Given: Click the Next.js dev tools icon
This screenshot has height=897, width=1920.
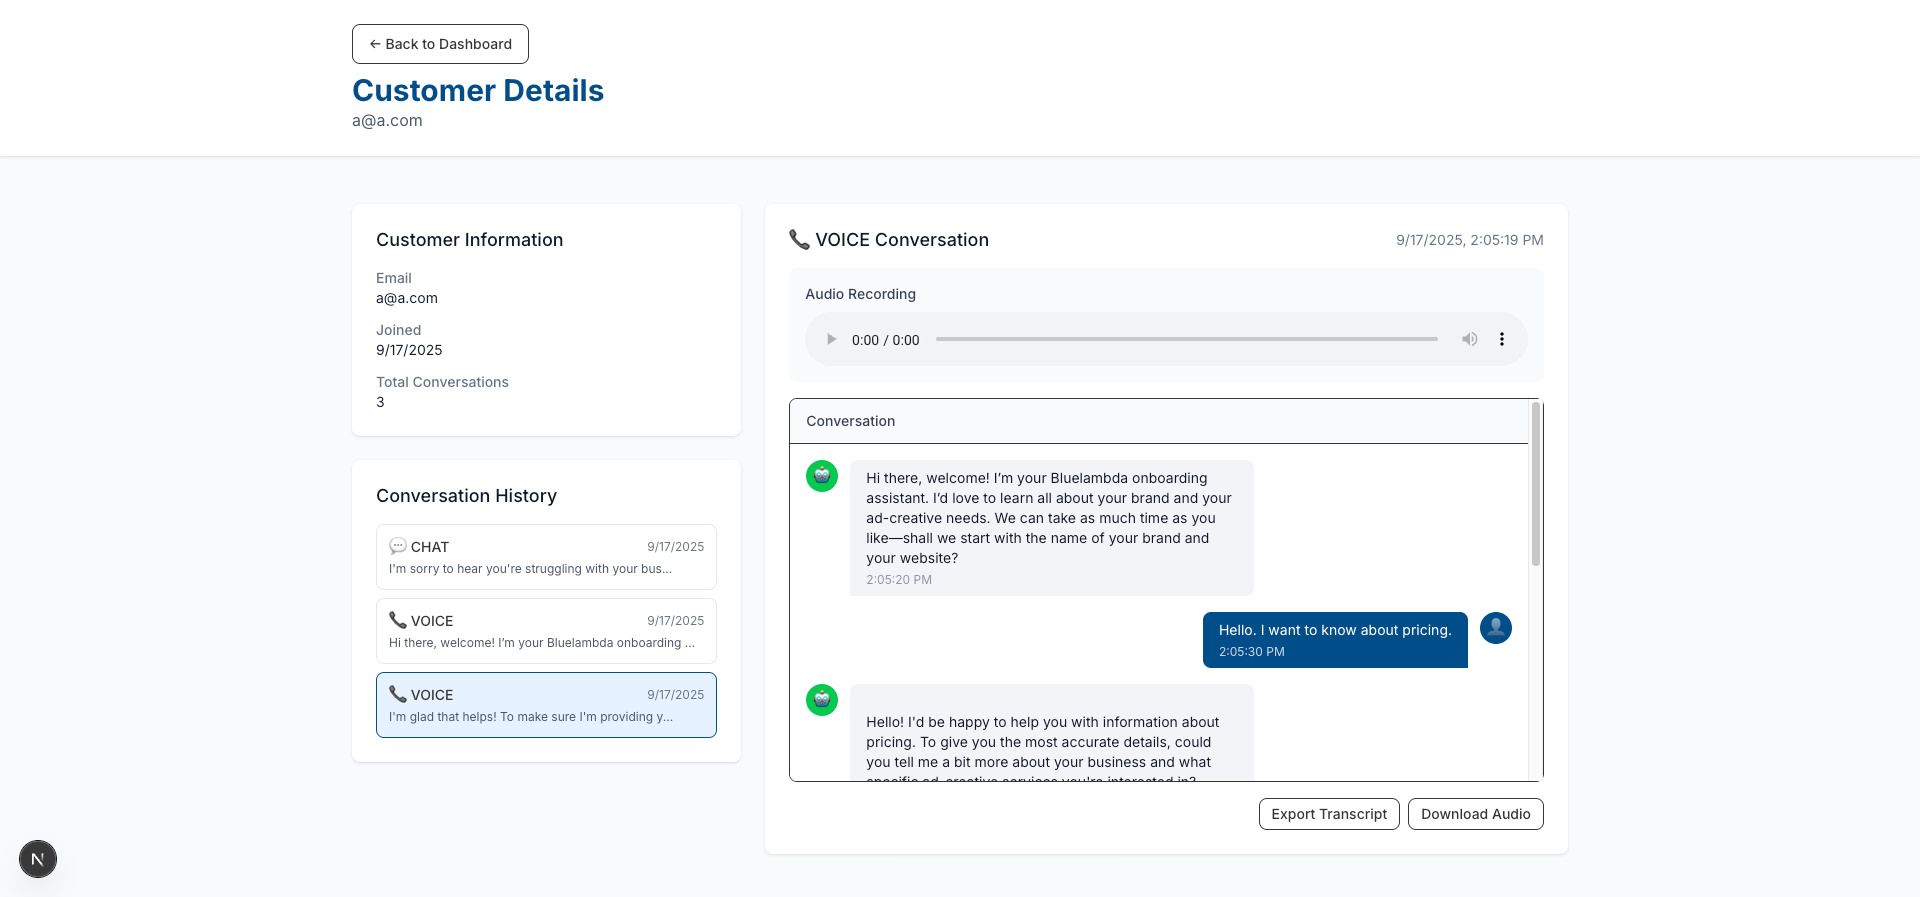Looking at the screenshot, I should (x=38, y=859).
